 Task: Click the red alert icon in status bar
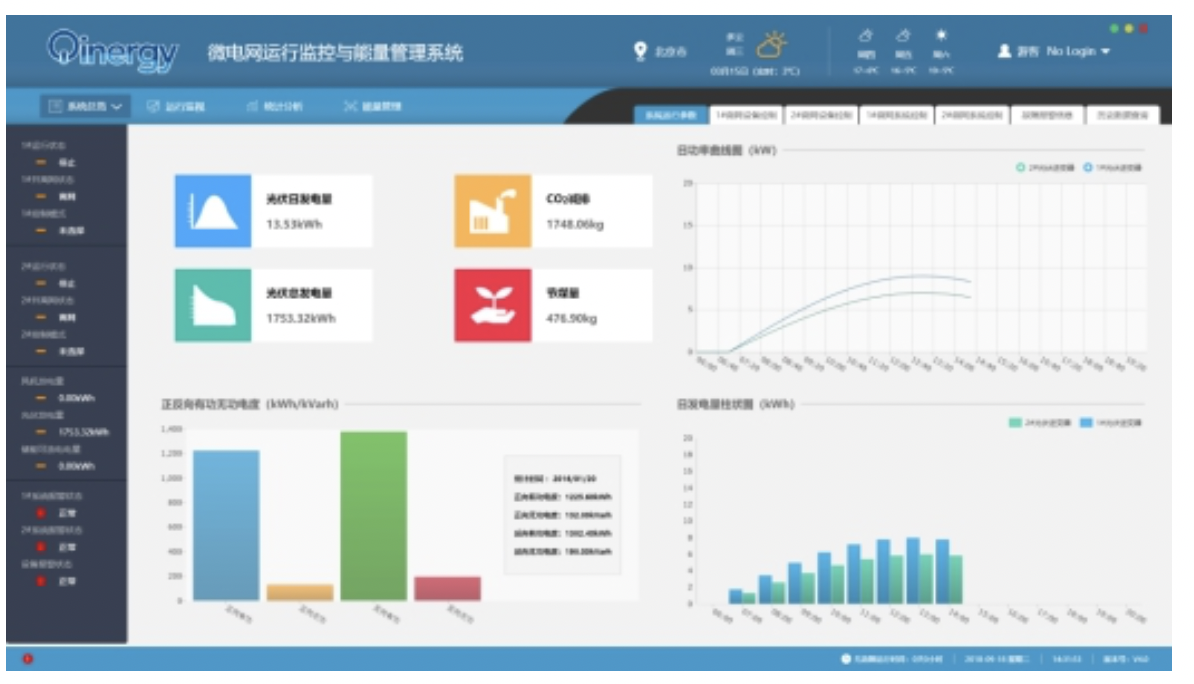27,659
